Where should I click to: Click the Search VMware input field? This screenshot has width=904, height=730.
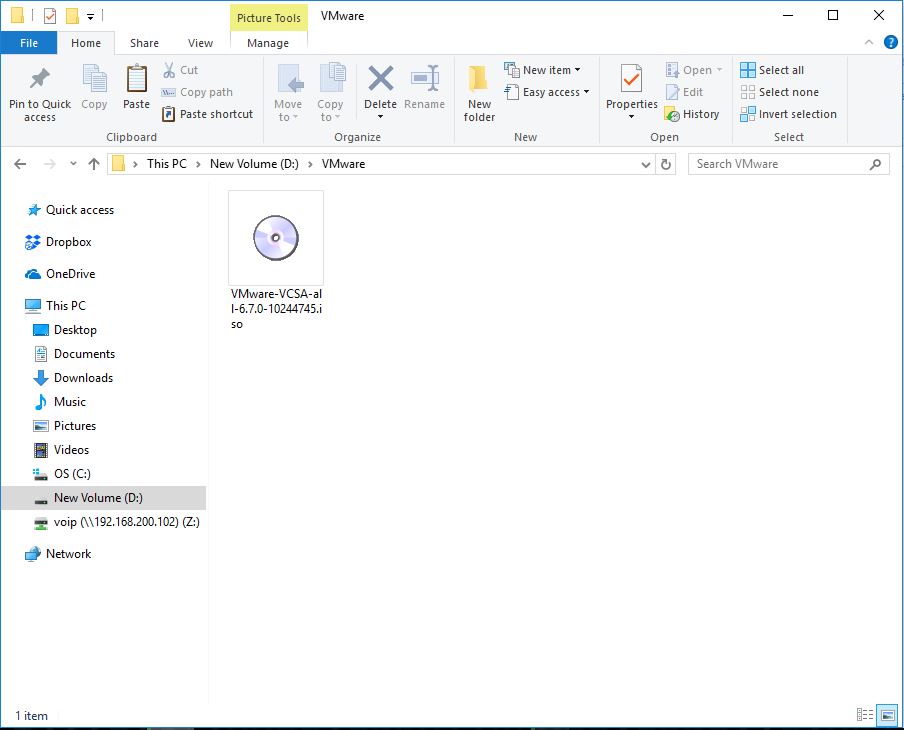point(778,164)
